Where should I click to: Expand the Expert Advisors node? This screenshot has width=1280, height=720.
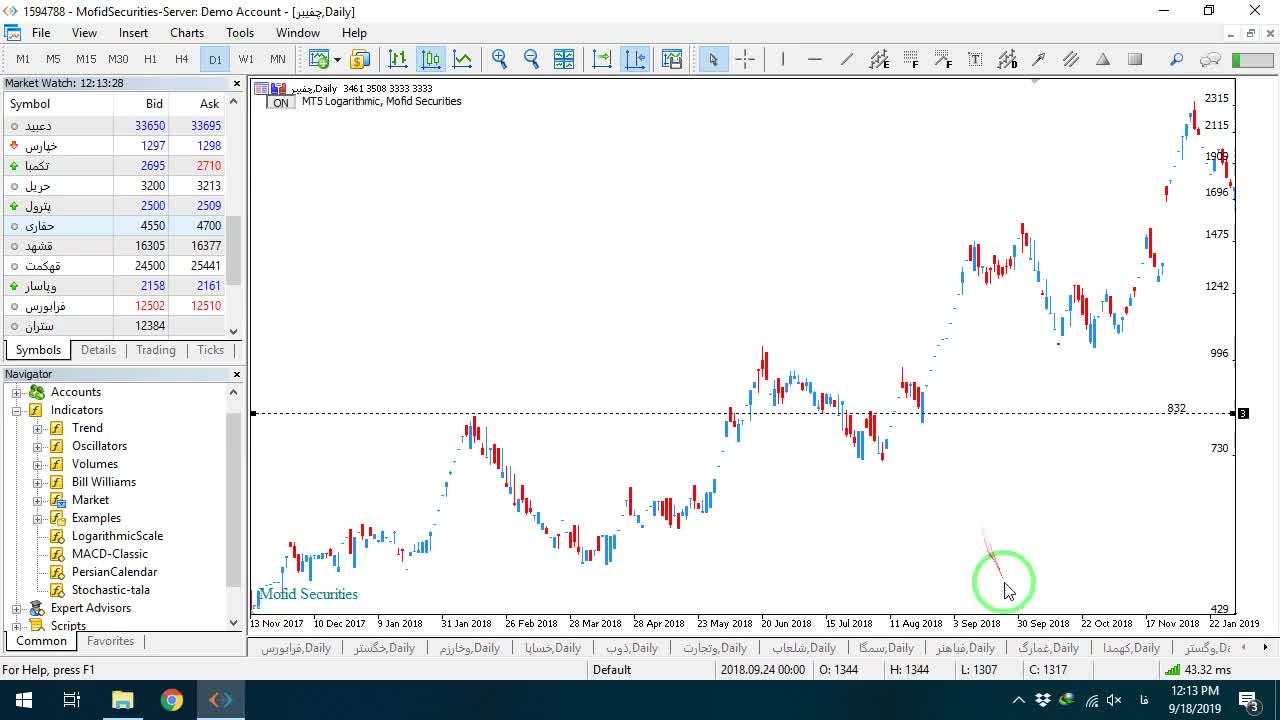click(17, 608)
